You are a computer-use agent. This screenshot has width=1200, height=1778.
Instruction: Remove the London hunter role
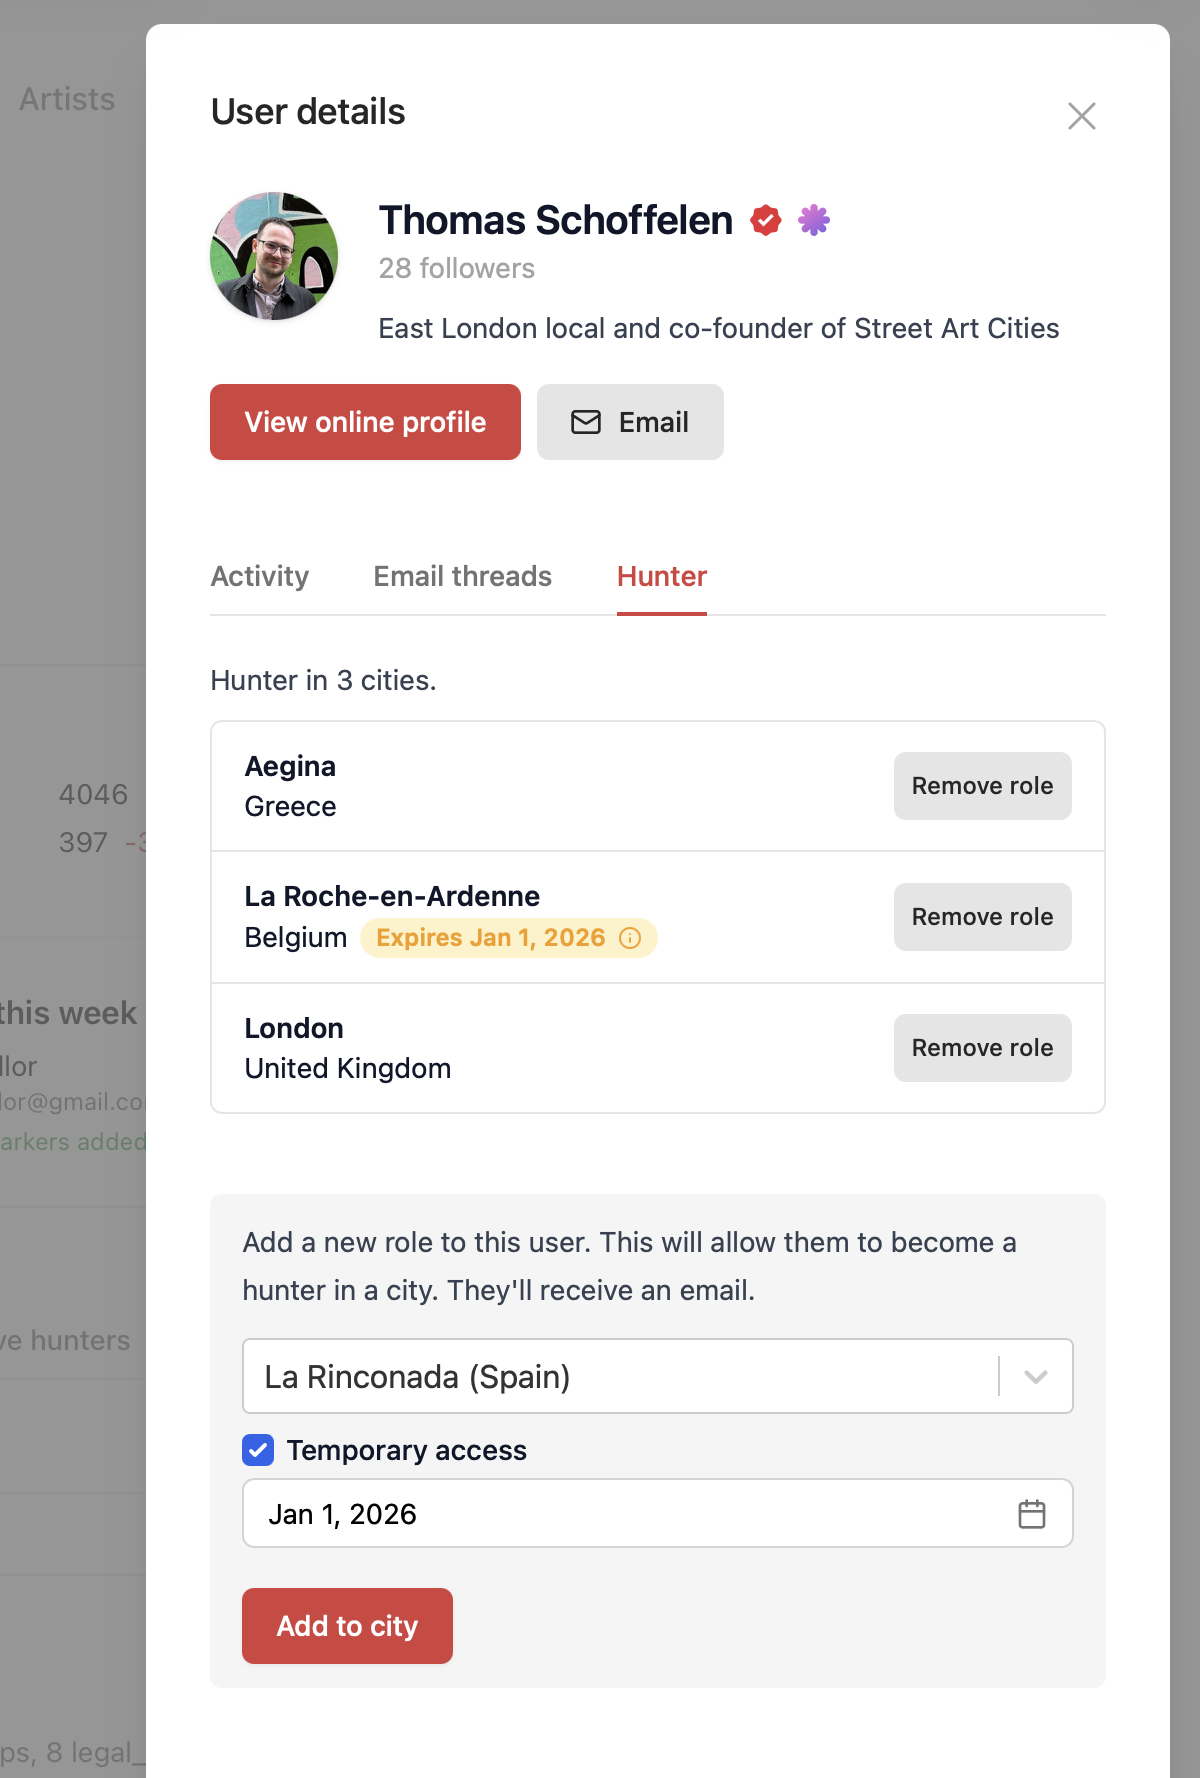coord(982,1048)
